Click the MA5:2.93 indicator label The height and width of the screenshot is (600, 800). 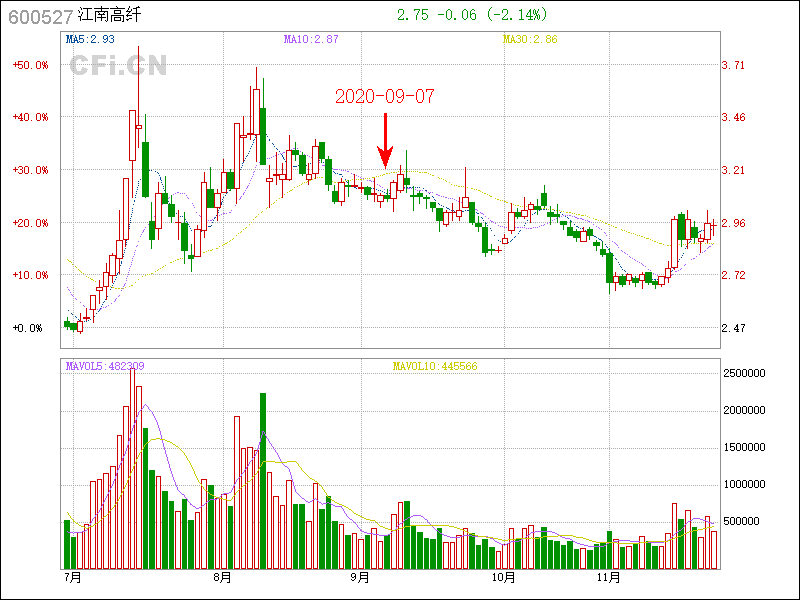point(90,39)
